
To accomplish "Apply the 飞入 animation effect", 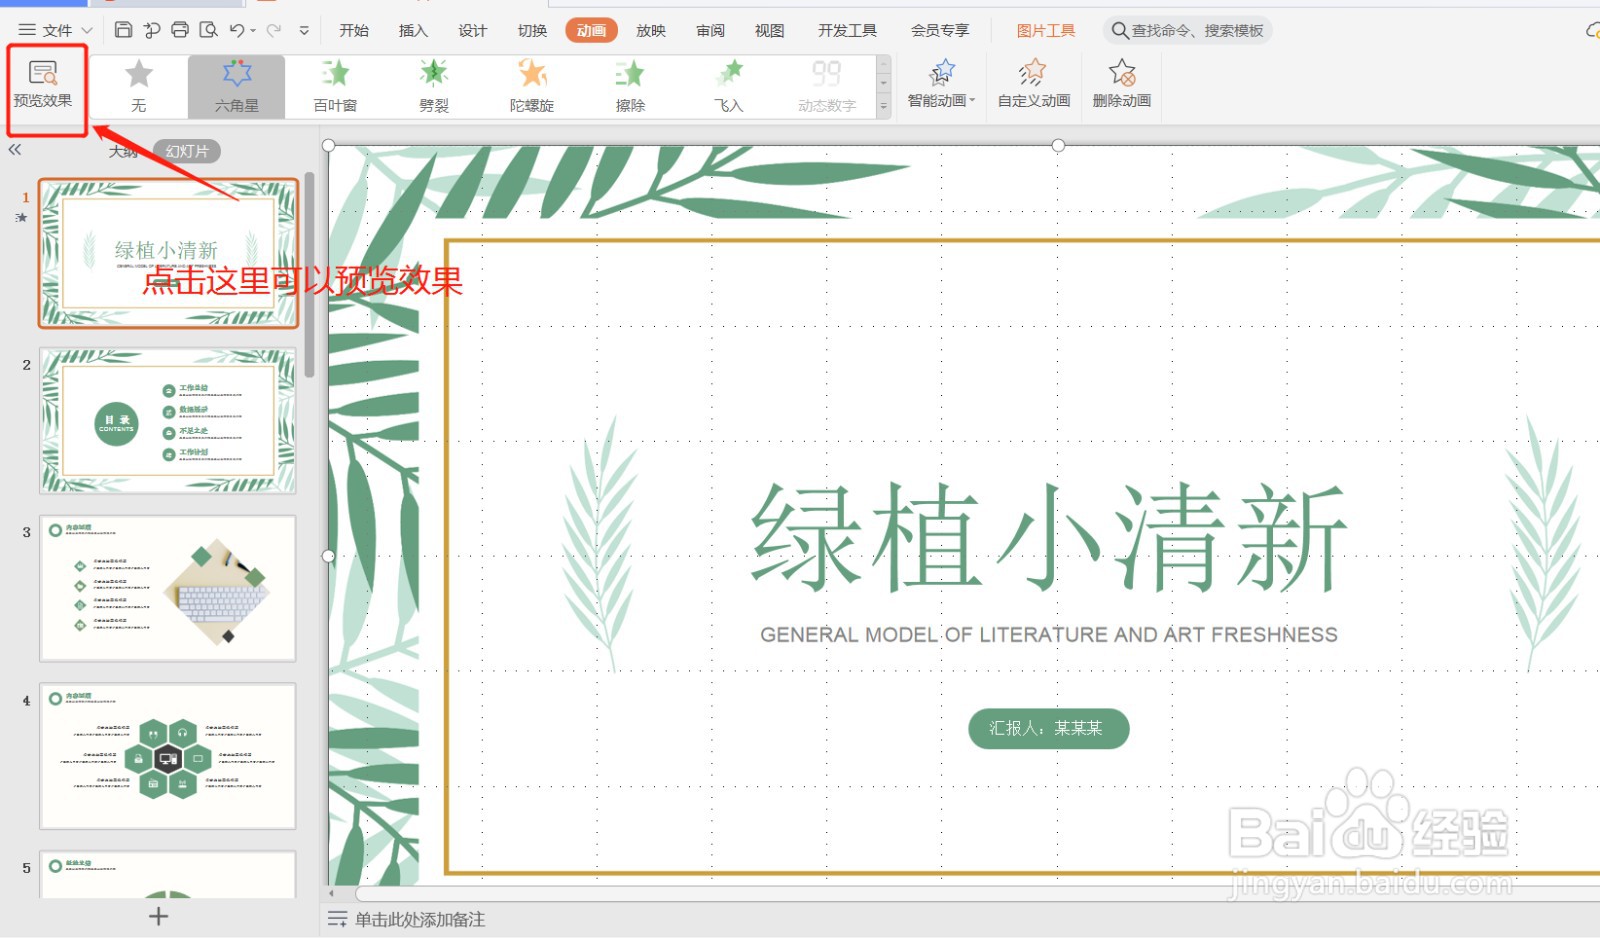I will click(x=728, y=85).
